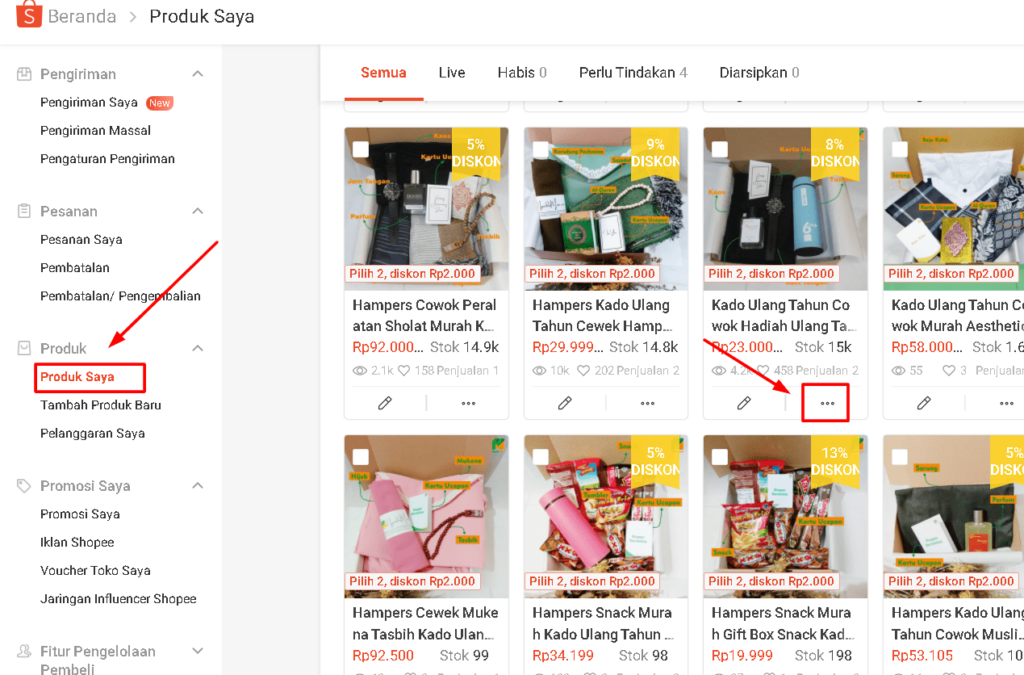Switch to the Perlu Tindakan tab
Image resolution: width=1024 pixels, height=675 pixels.
632,73
